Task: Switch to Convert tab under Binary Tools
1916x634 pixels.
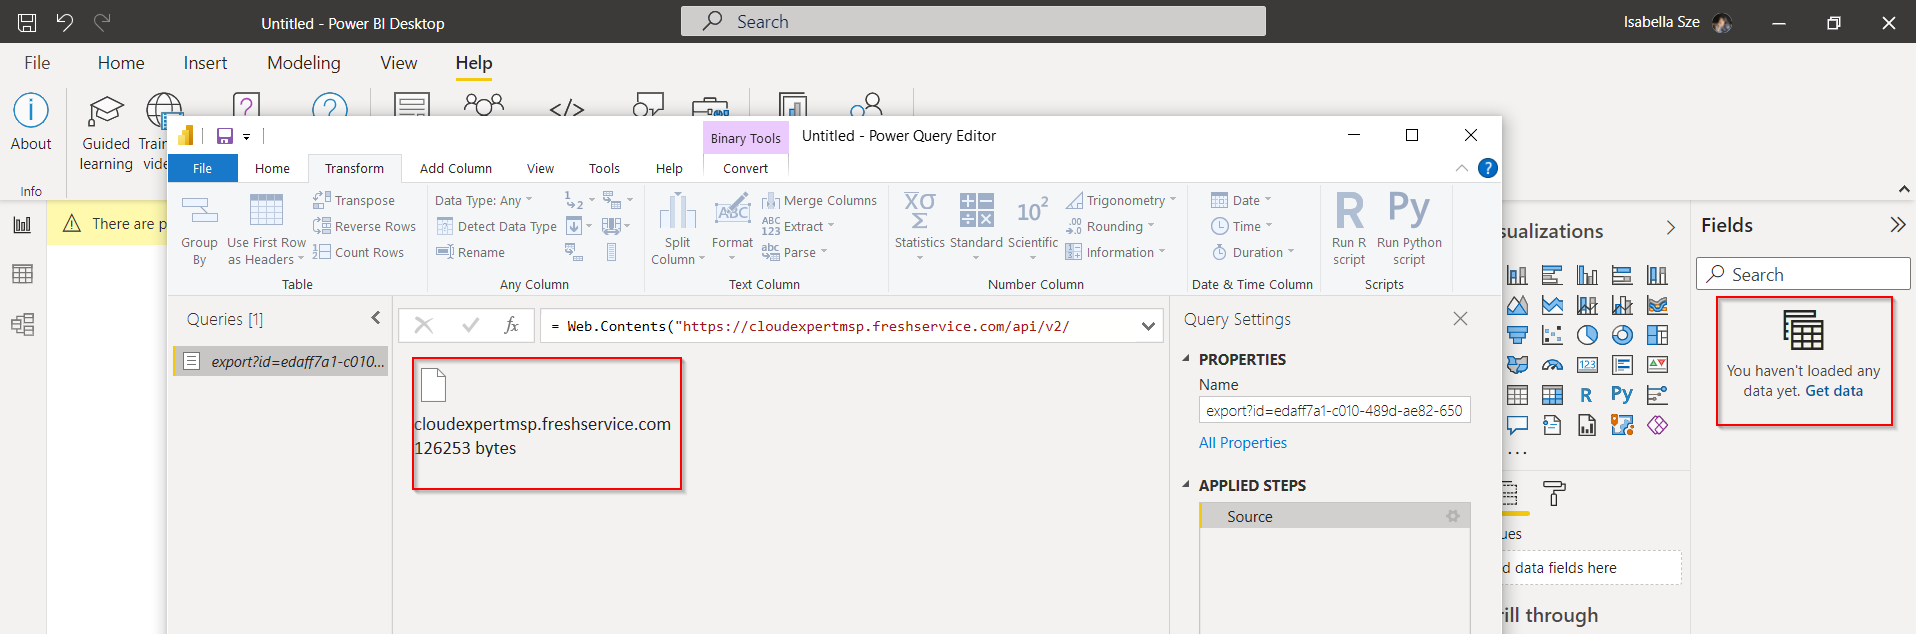Action: click(746, 168)
